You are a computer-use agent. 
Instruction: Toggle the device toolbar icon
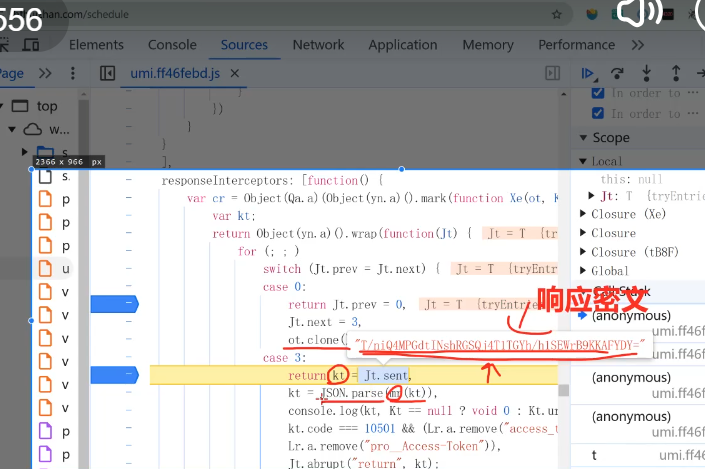coord(31,45)
